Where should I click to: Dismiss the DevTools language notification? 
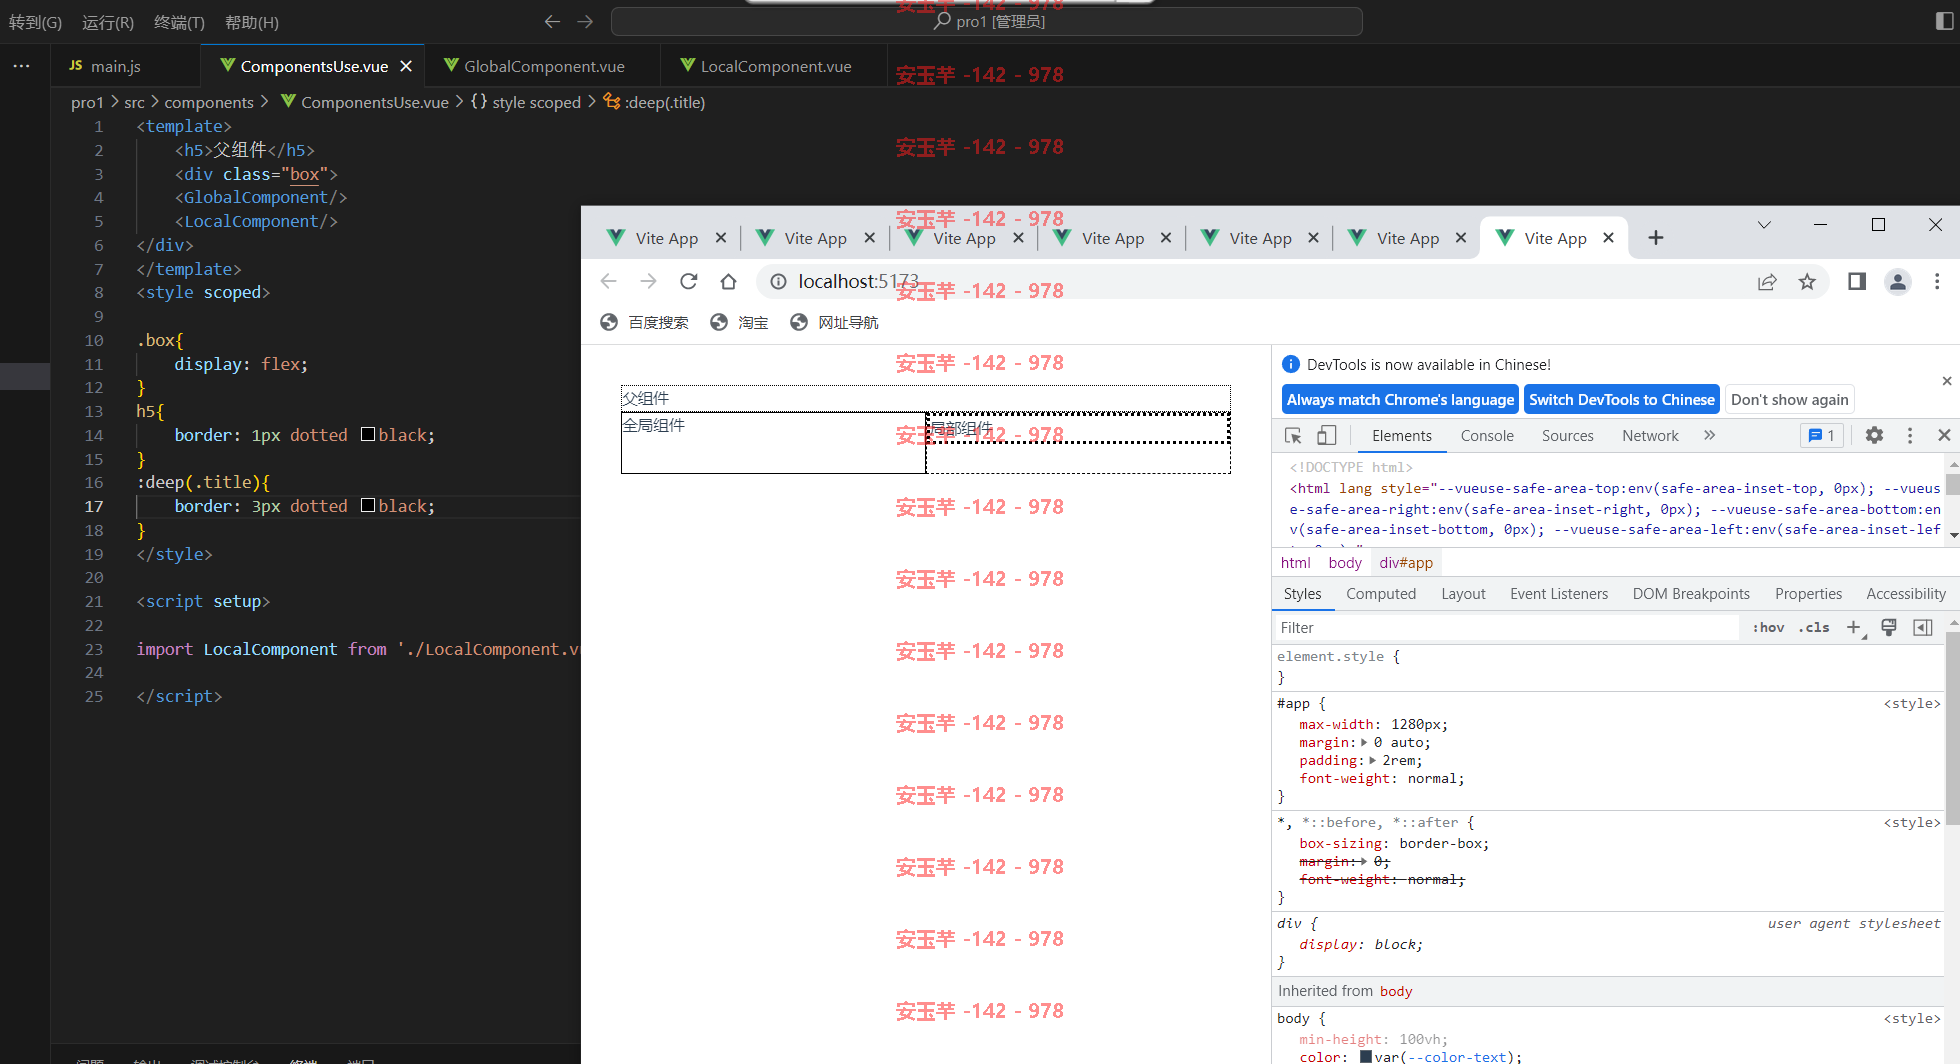pos(1946,381)
